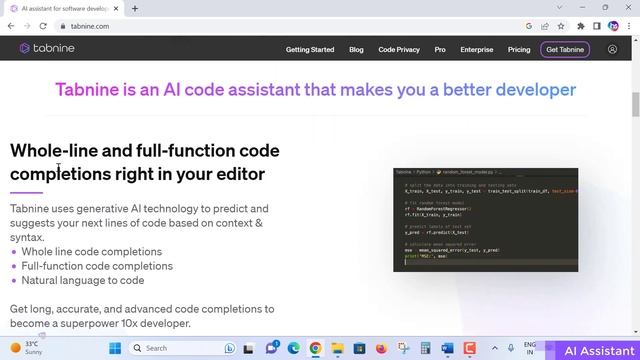Open File Explorer from taskbar
This screenshot has height=360, width=640.
pyautogui.click(x=338, y=348)
